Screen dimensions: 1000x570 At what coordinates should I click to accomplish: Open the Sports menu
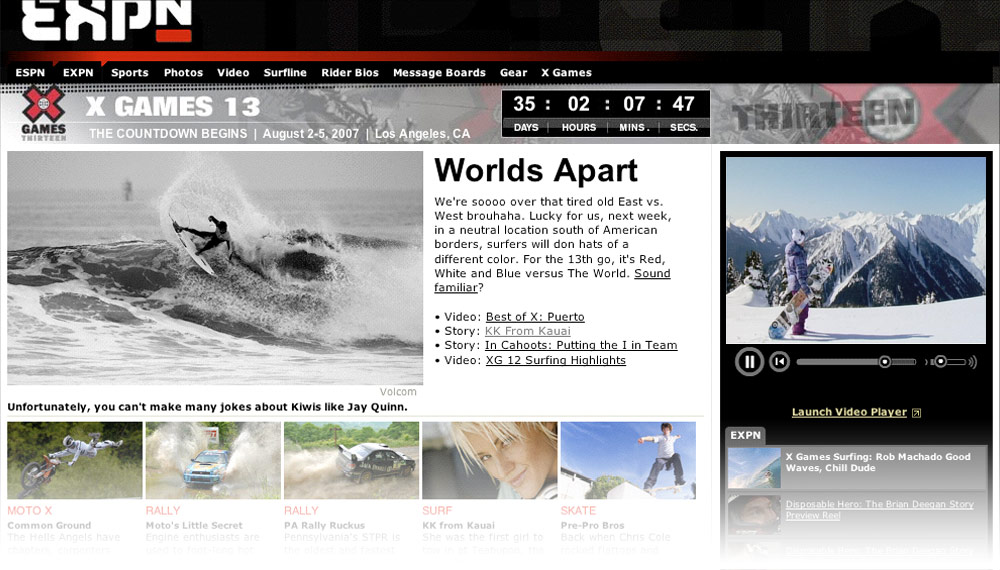(129, 73)
